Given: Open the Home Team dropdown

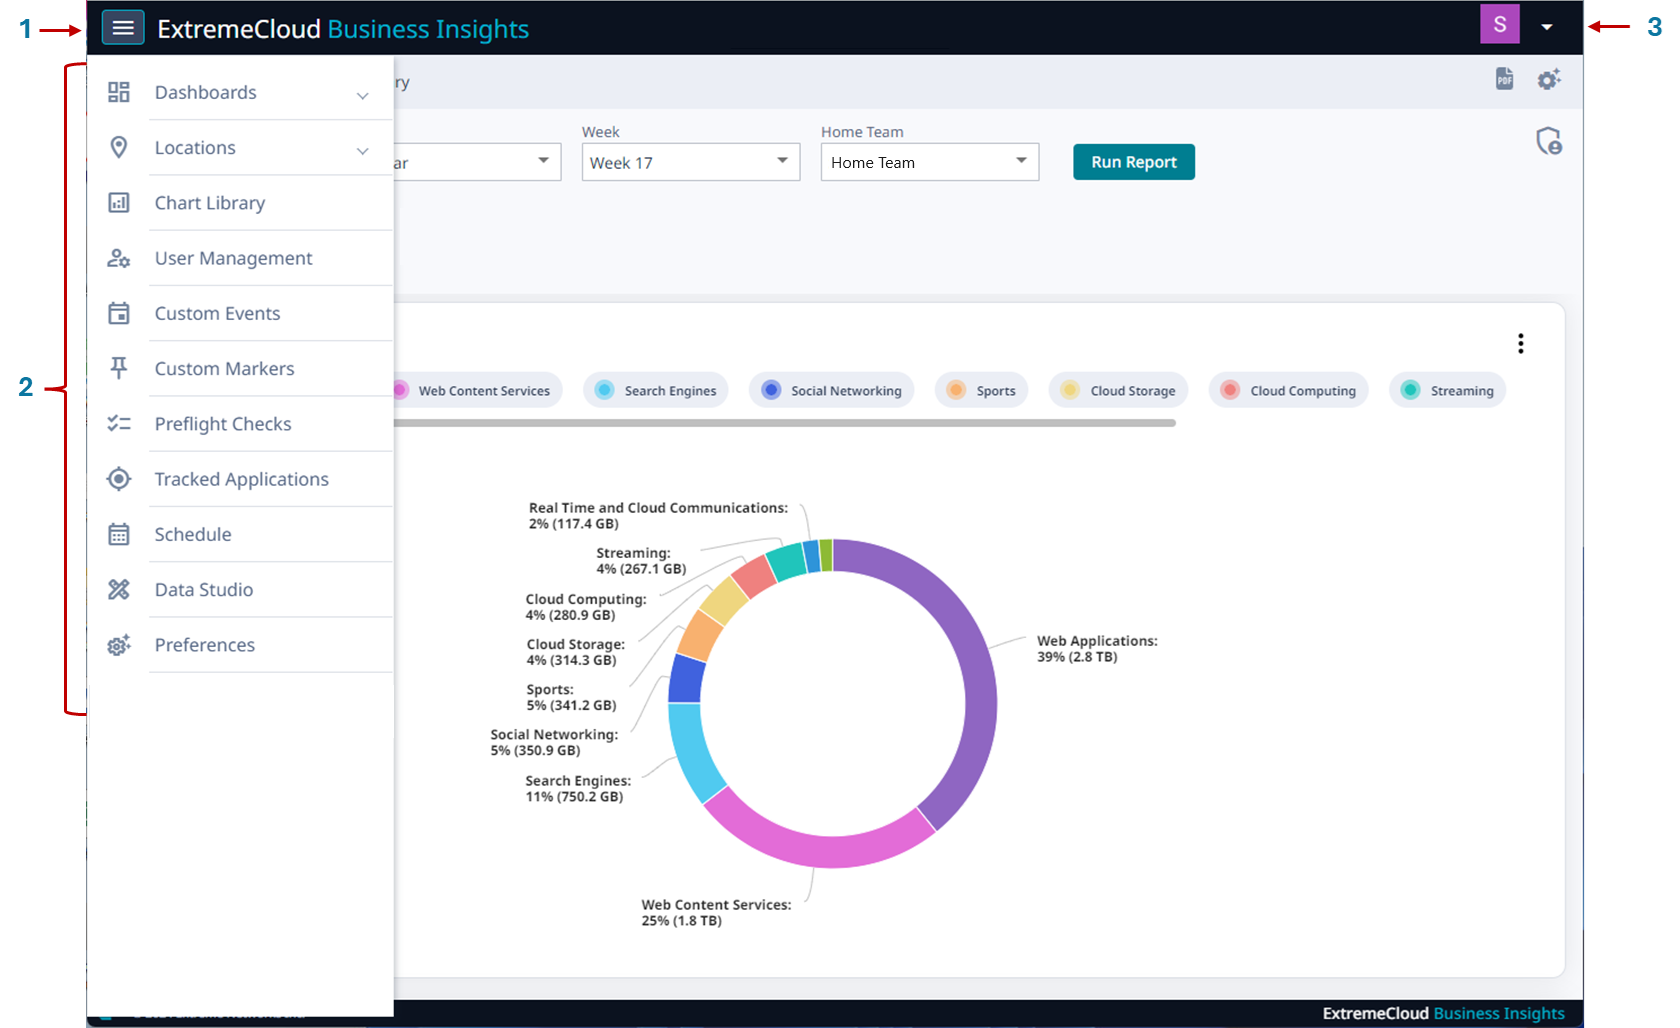Looking at the screenshot, I should click(x=930, y=162).
